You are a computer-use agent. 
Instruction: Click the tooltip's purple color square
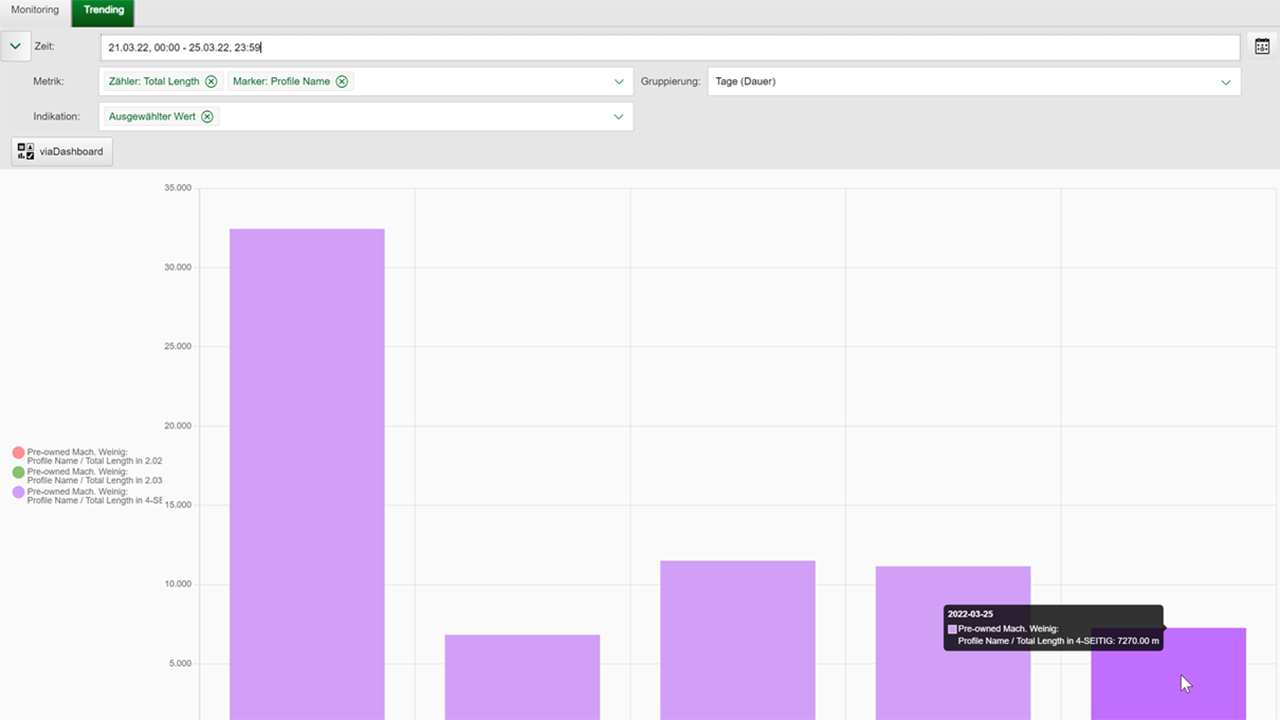952,629
